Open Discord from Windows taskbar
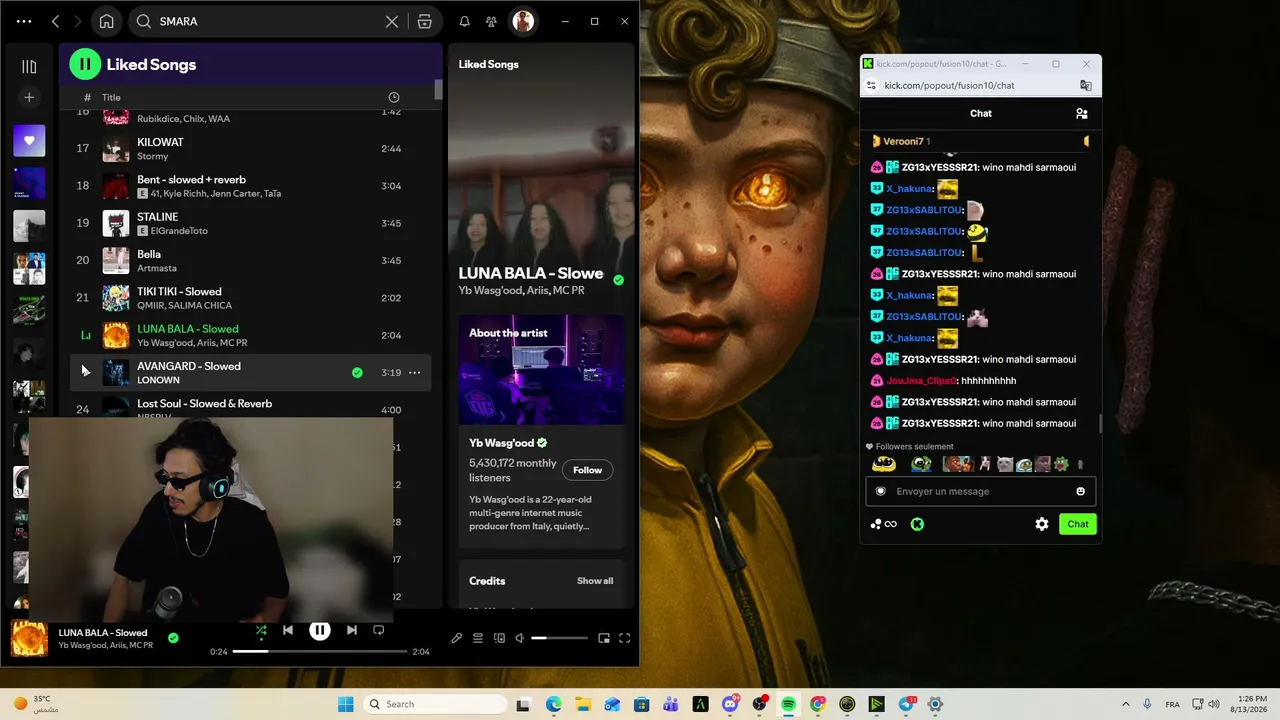 pos(731,704)
